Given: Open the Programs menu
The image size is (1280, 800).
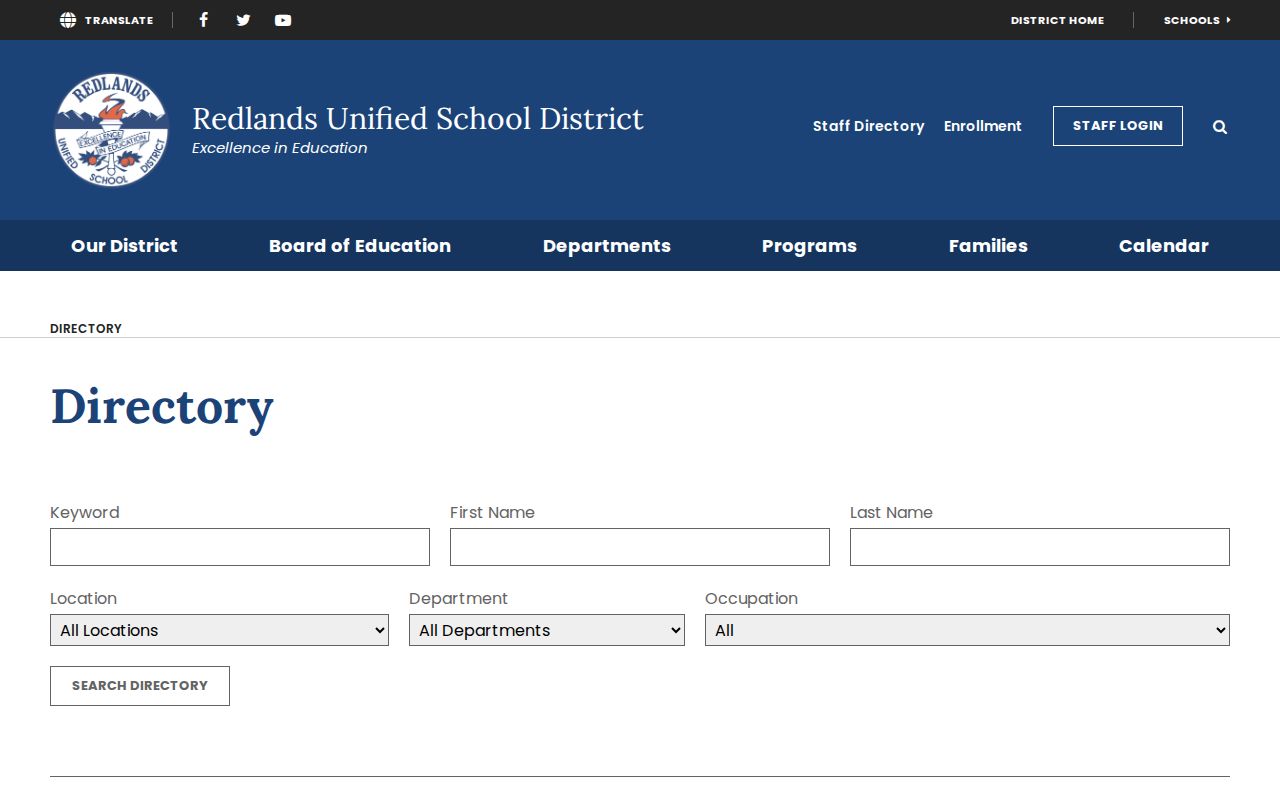Looking at the screenshot, I should tap(809, 246).
